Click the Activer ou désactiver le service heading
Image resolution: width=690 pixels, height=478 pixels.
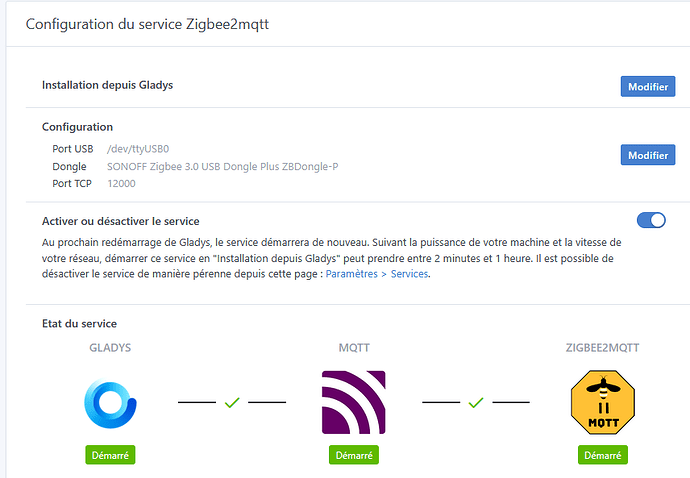tap(120, 220)
